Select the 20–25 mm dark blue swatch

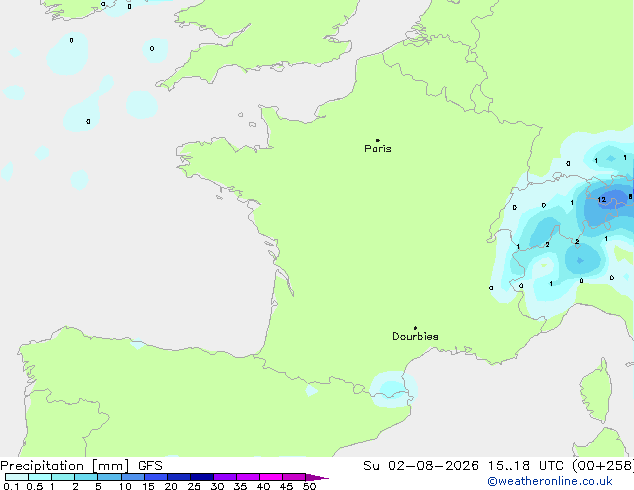coord(179,477)
